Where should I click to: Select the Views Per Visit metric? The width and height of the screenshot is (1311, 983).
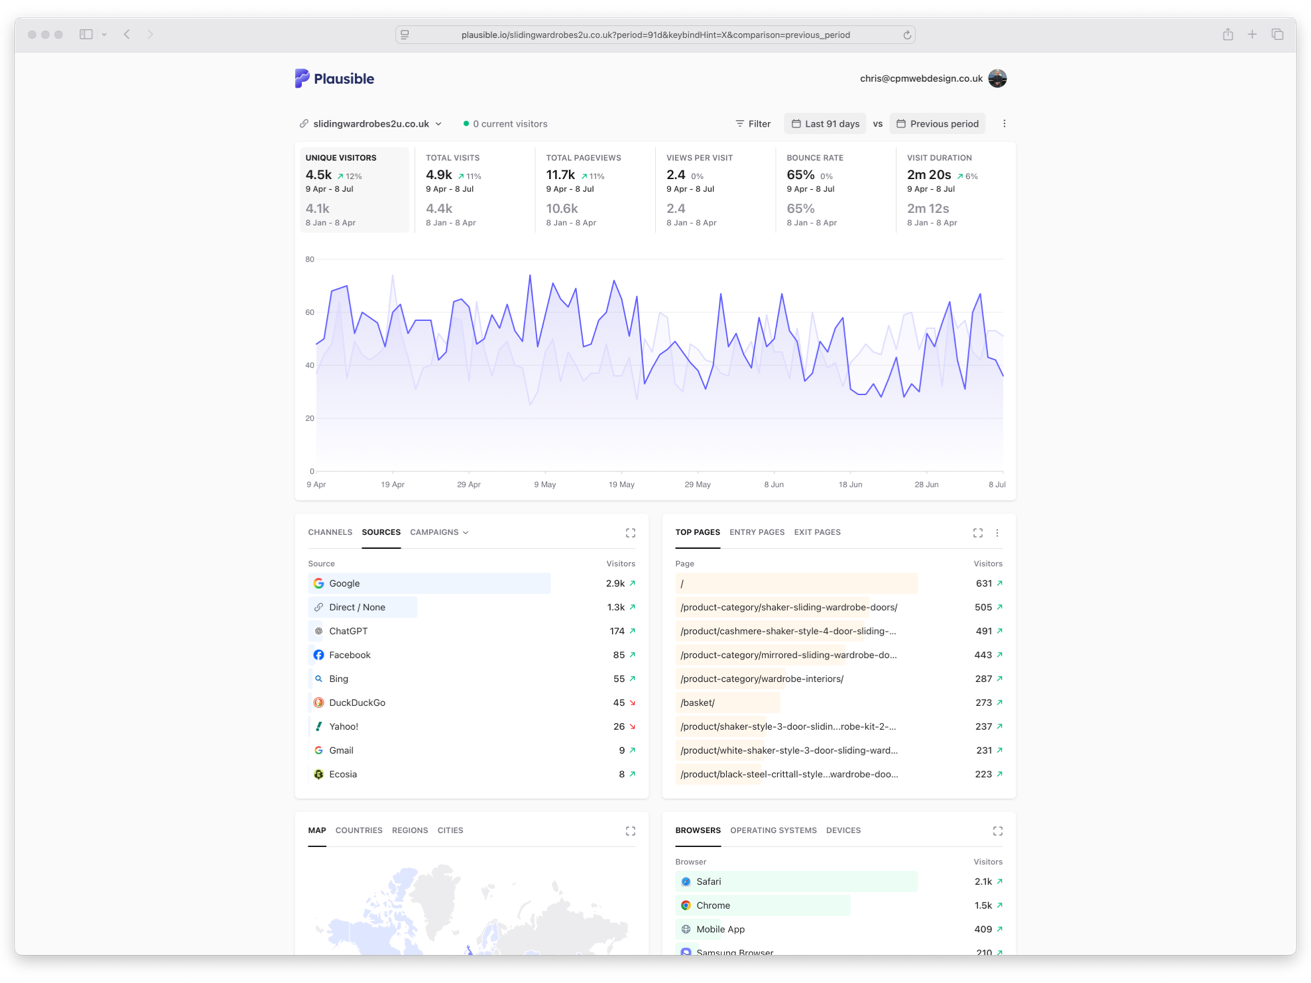tap(714, 190)
